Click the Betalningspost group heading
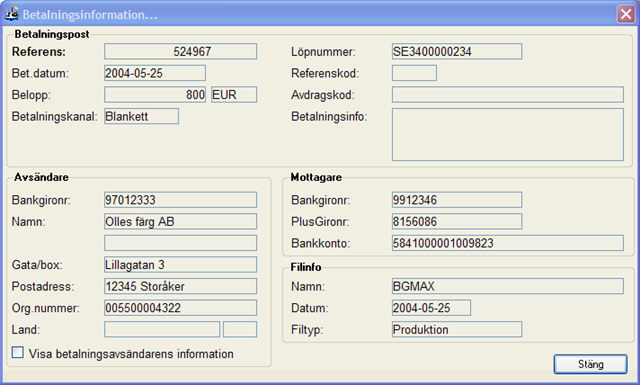The image size is (640, 385). pos(52,34)
